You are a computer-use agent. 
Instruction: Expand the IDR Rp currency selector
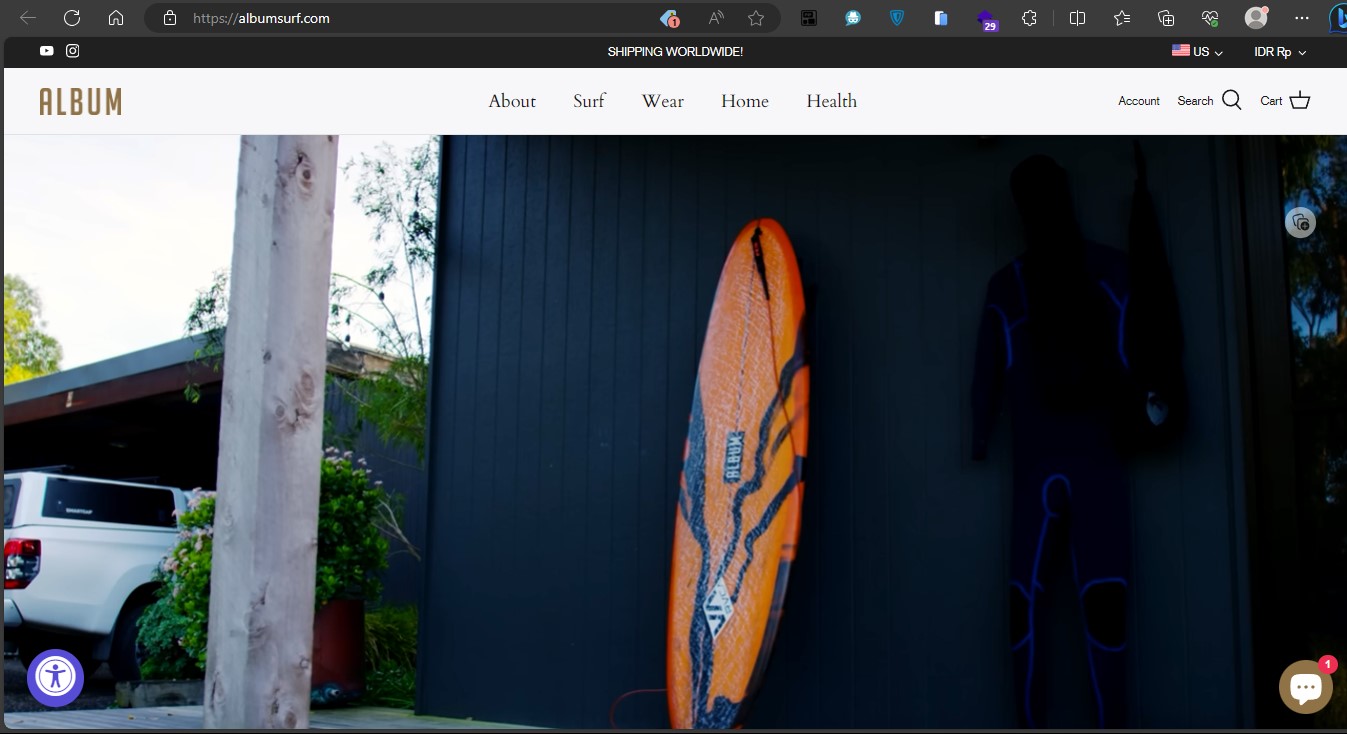[1280, 52]
